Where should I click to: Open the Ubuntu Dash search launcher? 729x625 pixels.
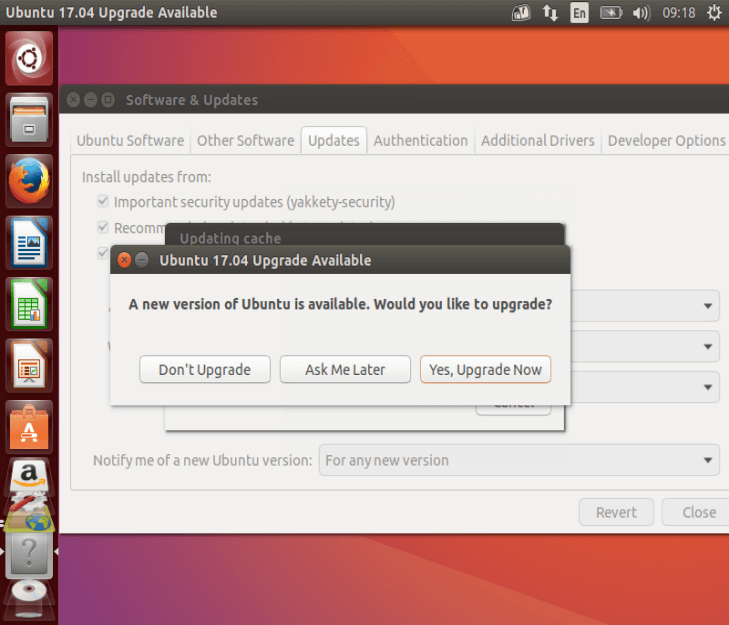pyautogui.click(x=29, y=58)
